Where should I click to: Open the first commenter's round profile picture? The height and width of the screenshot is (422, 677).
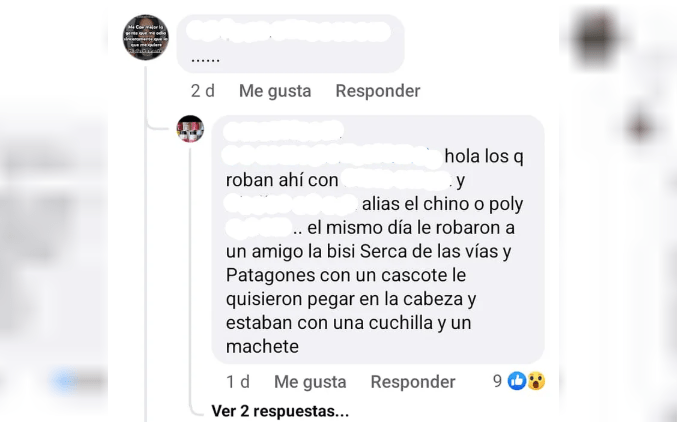click(x=146, y=37)
